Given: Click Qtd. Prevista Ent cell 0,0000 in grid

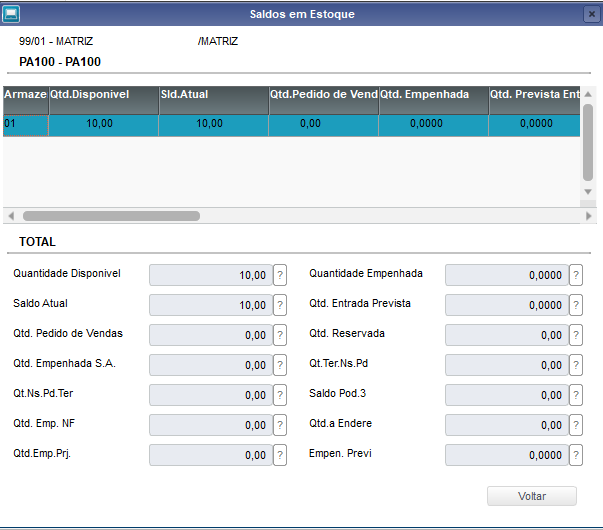Looking at the screenshot, I should (535, 125).
